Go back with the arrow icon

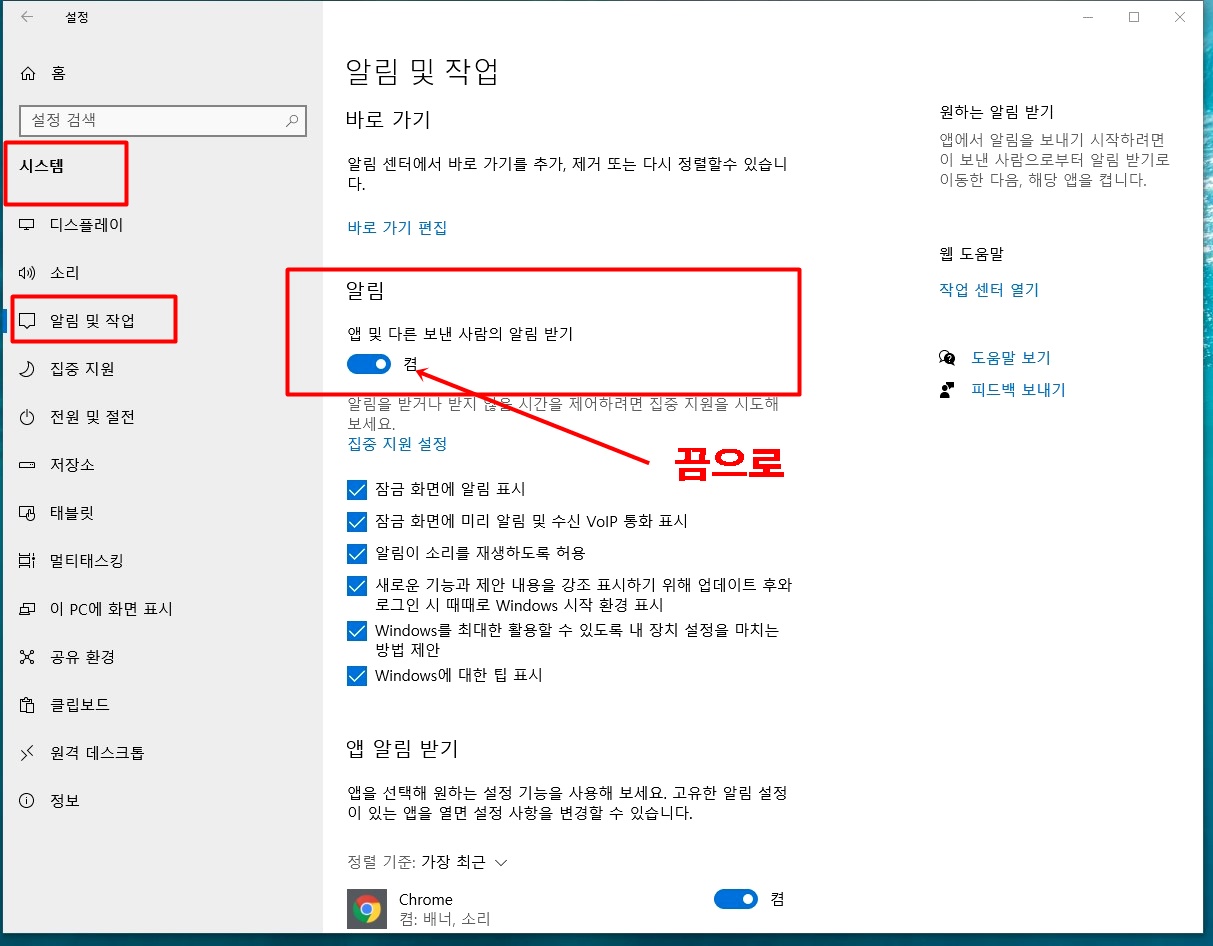(x=26, y=17)
